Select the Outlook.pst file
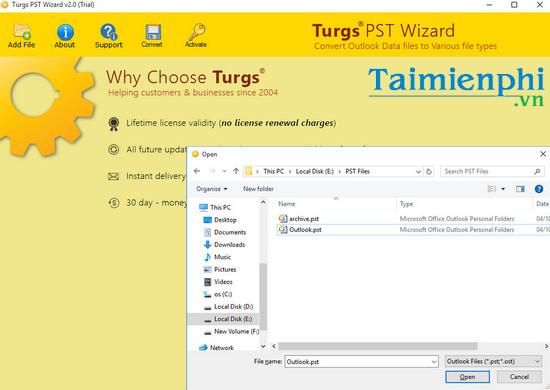550x390 pixels. 300,230
